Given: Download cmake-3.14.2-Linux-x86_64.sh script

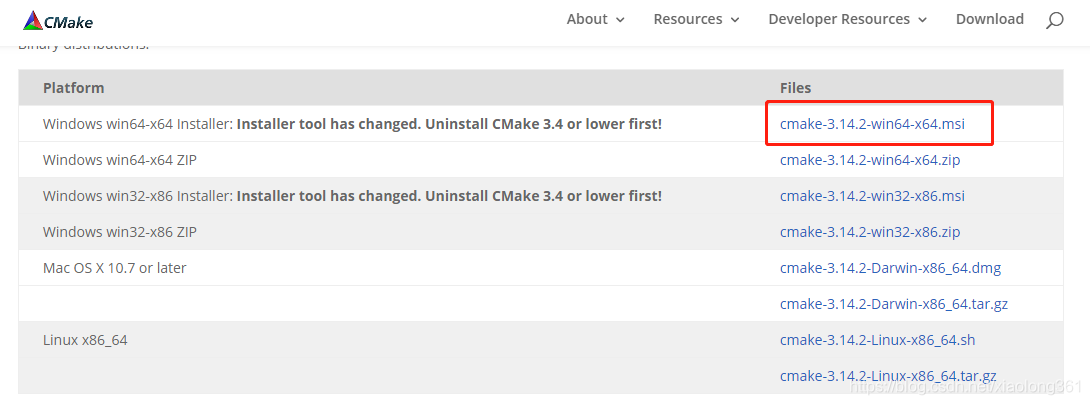Looking at the screenshot, I should point(877,340).
